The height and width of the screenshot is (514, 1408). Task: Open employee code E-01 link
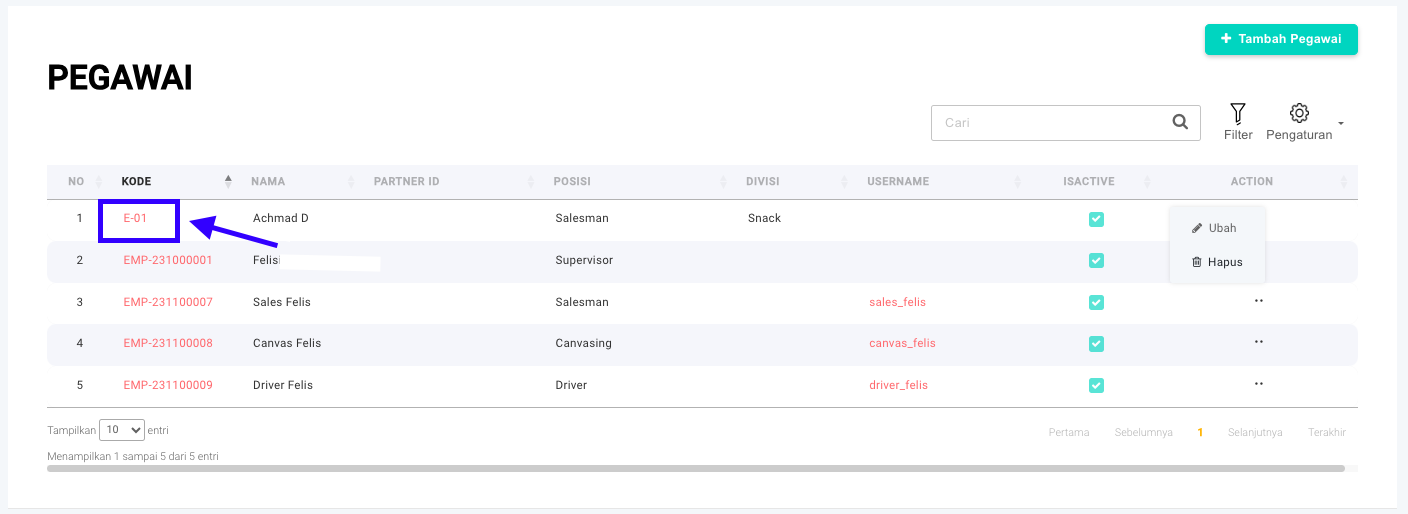point(136,218)
